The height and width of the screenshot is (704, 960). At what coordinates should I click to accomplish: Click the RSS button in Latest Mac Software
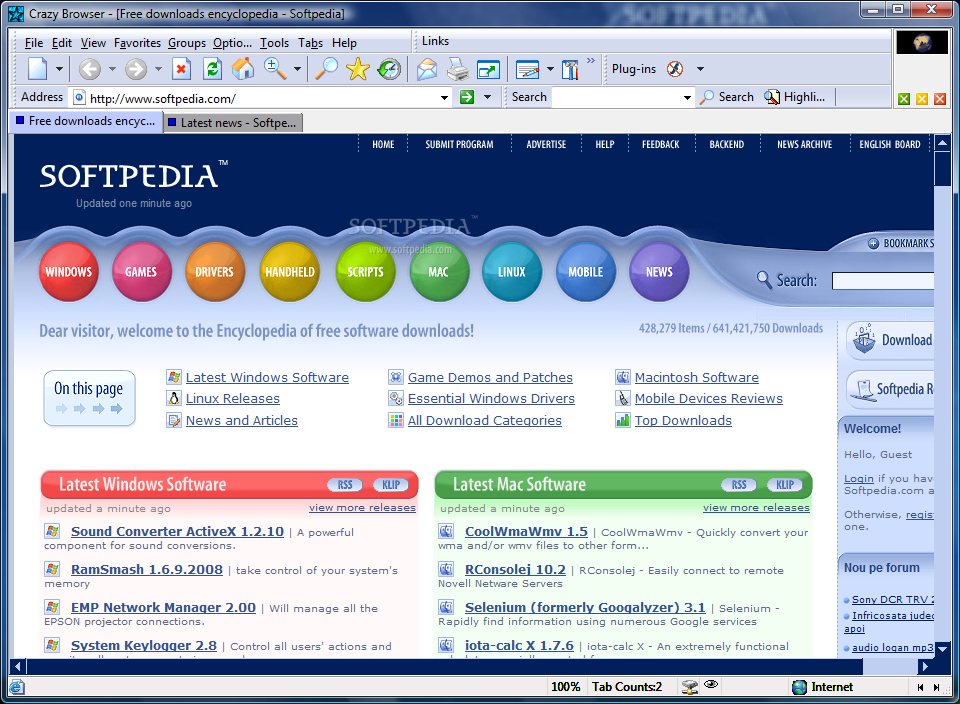click(x=738, y=485)
